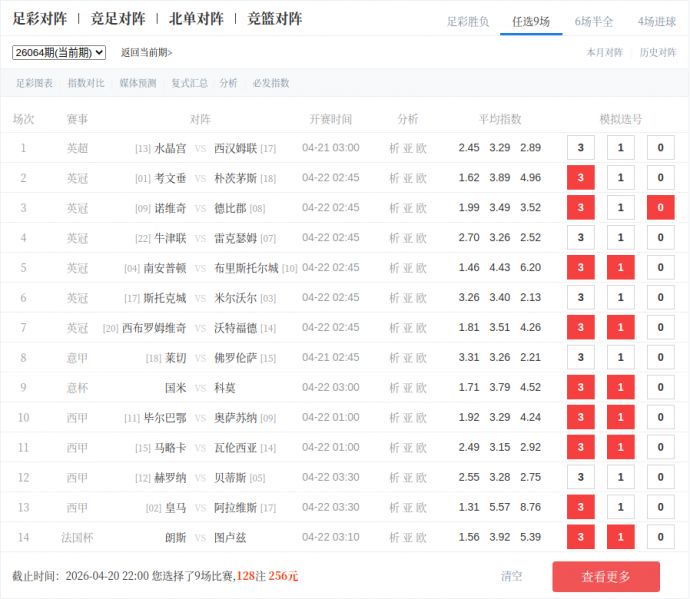This screenshot has width=690, height=599.
Task: Open the 4场进球 tab
Action: click(656, 21)
